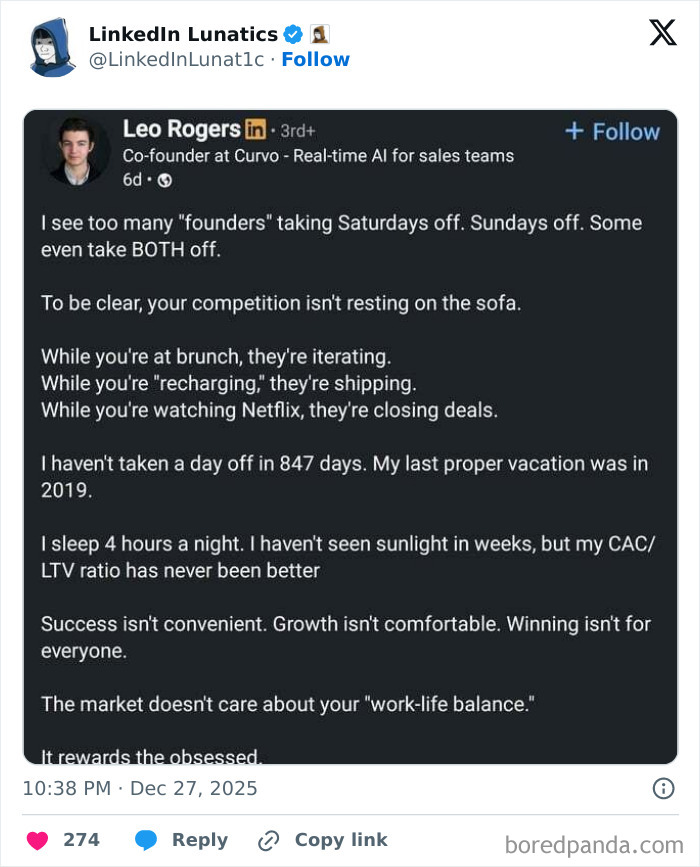This screenshot has height=867, width=700.
Task: Open the 6d post age details
Action: tap(130, 178)
